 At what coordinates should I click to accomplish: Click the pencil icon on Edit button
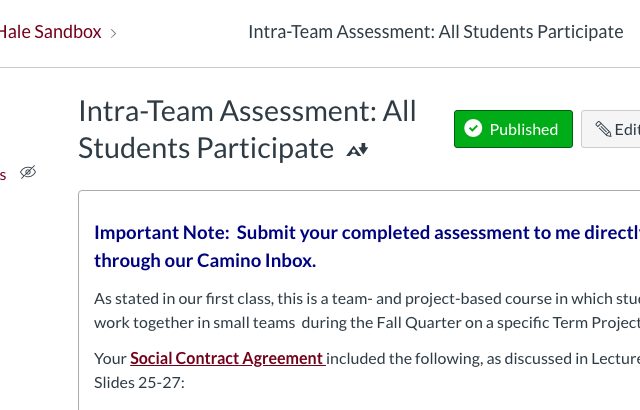pos(603,129)
